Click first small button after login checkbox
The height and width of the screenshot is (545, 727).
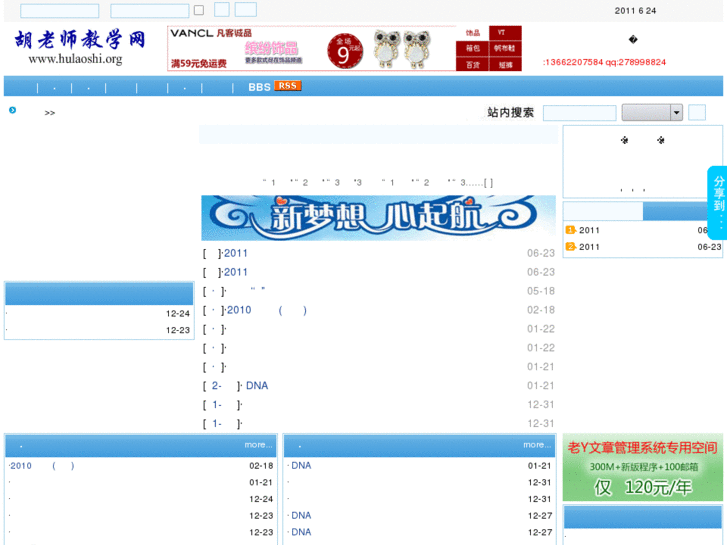(x=222, y=9)
